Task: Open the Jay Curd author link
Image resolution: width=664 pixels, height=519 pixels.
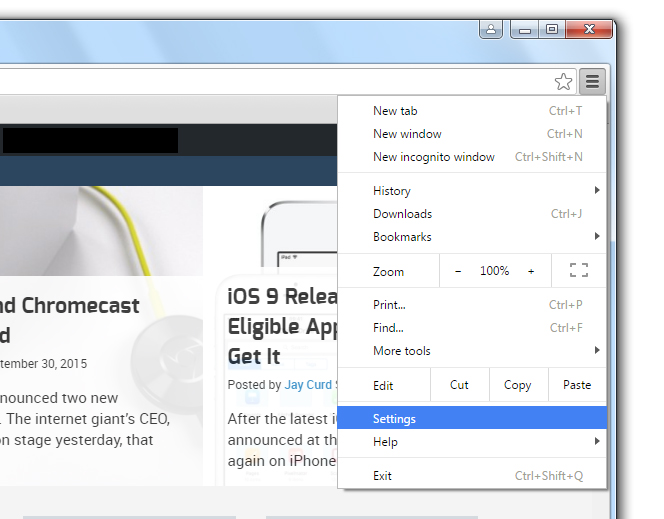Action: [x=308, y=384]
